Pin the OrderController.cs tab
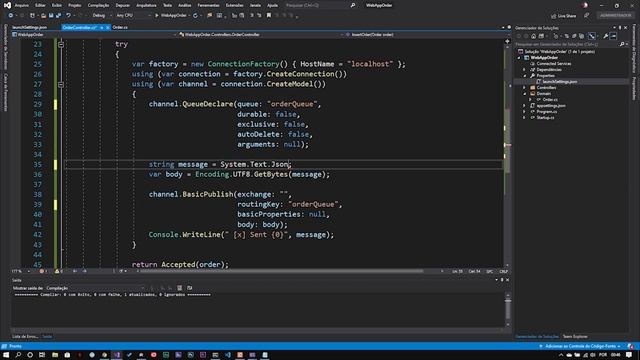 tap(102, 27)
